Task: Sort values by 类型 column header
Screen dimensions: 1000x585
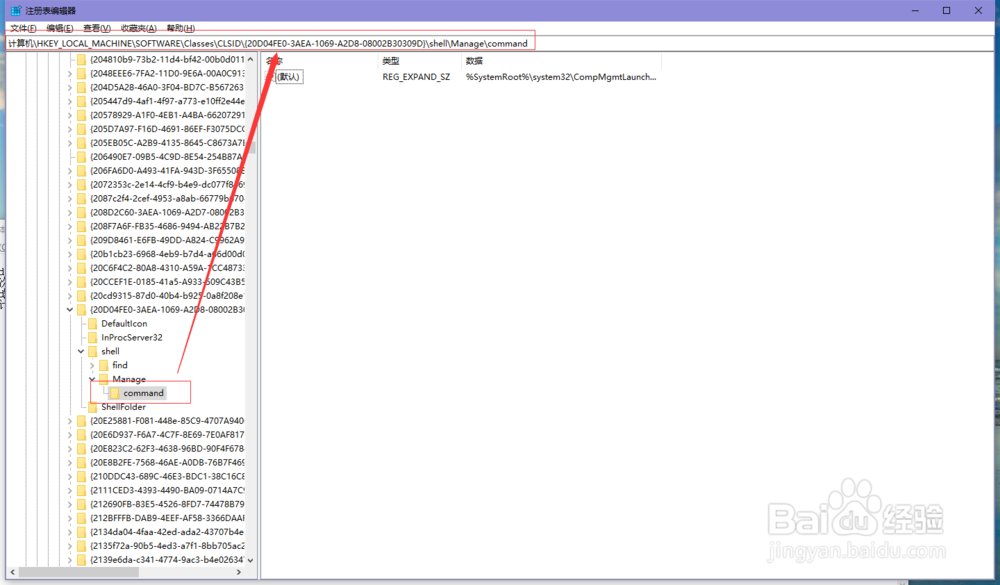Action: [420, 61]
